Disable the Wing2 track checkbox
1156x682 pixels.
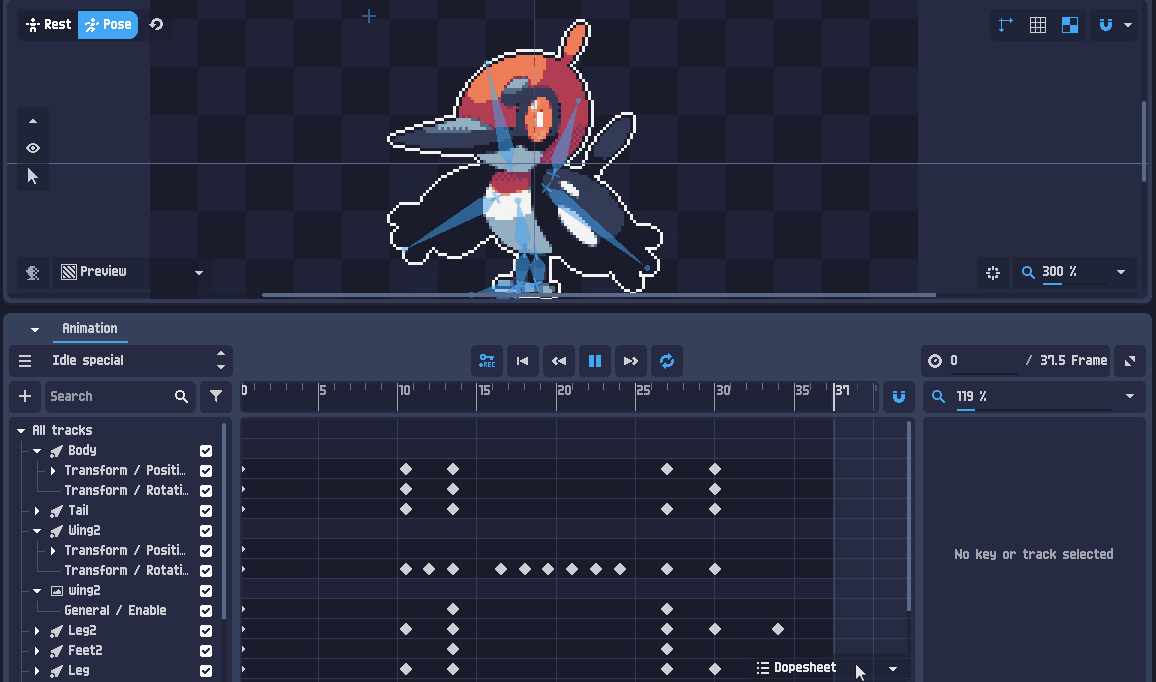205,530
